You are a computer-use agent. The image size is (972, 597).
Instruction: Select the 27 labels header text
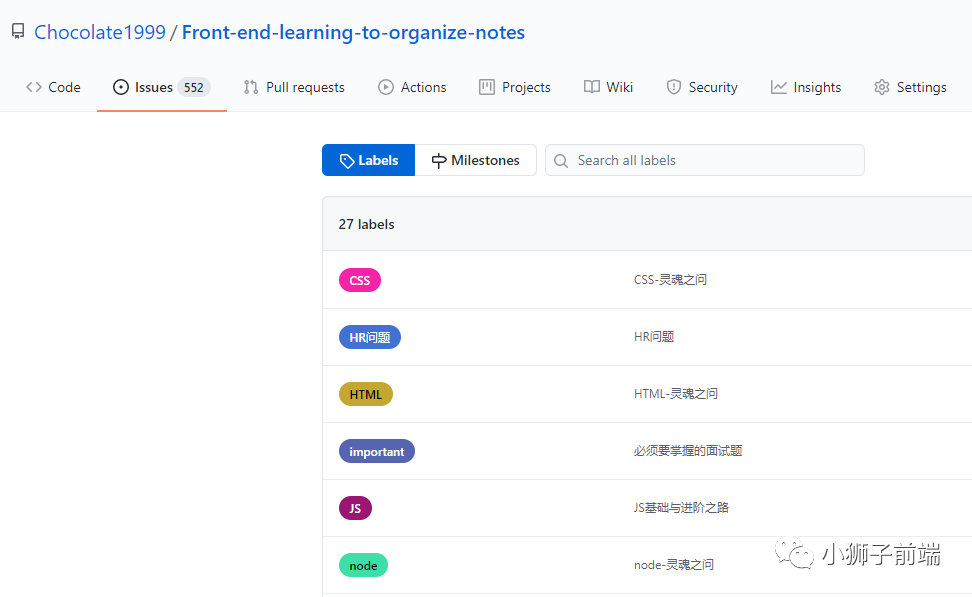(366, 224)
